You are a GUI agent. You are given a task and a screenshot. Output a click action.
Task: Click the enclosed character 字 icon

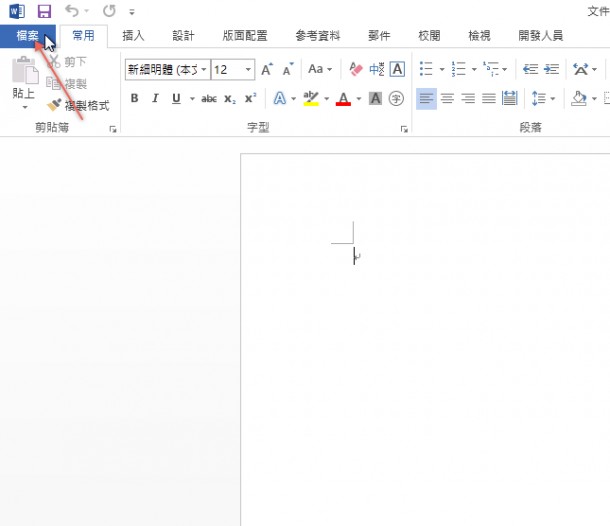396,98
